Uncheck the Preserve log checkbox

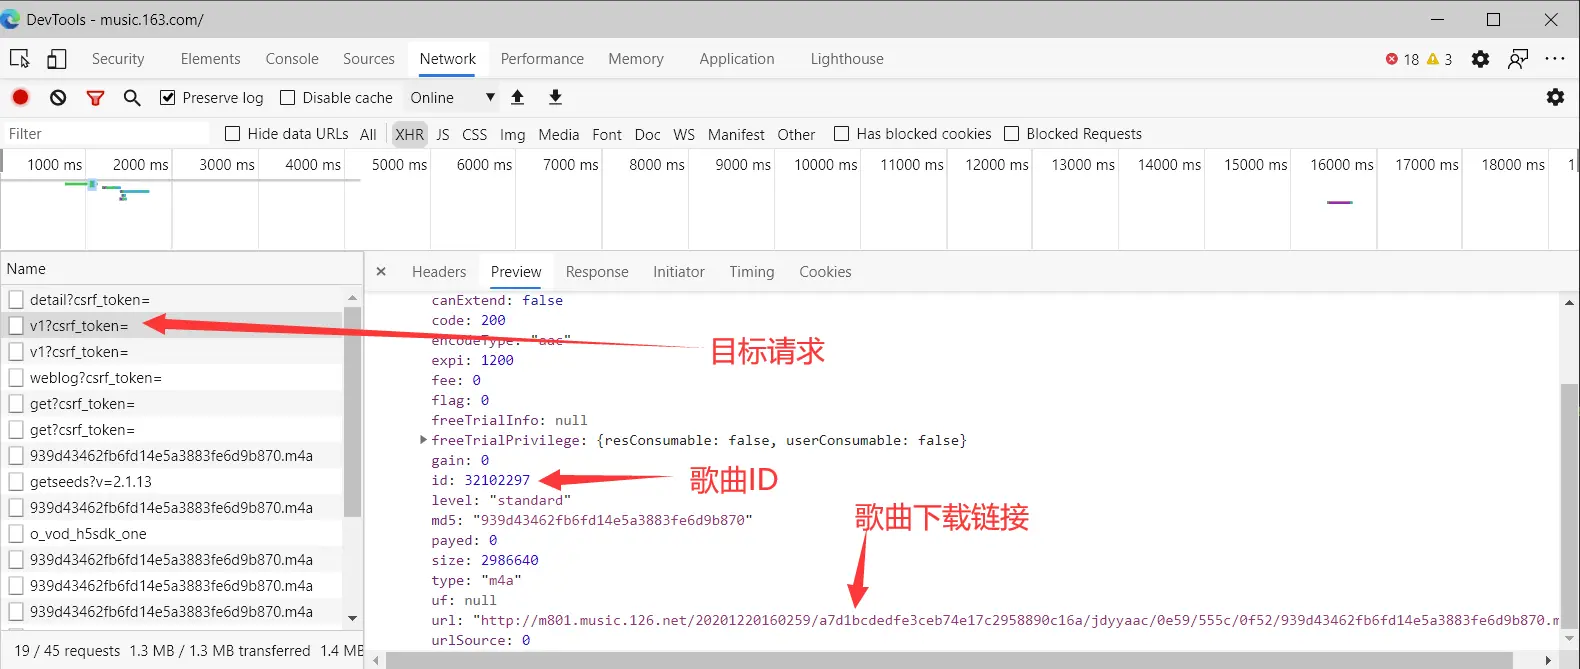(x=168, y=97)
